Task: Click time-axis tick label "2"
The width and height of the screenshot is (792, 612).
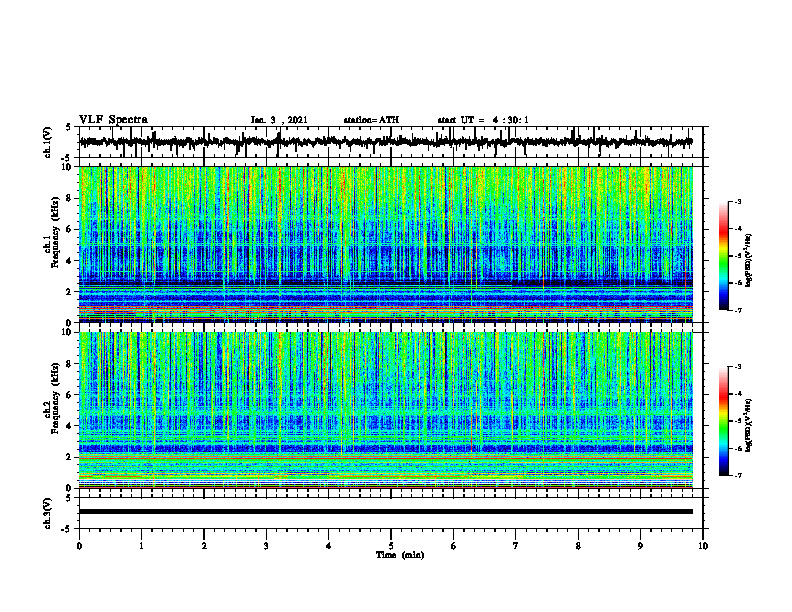Action: (x=204, y=546)
